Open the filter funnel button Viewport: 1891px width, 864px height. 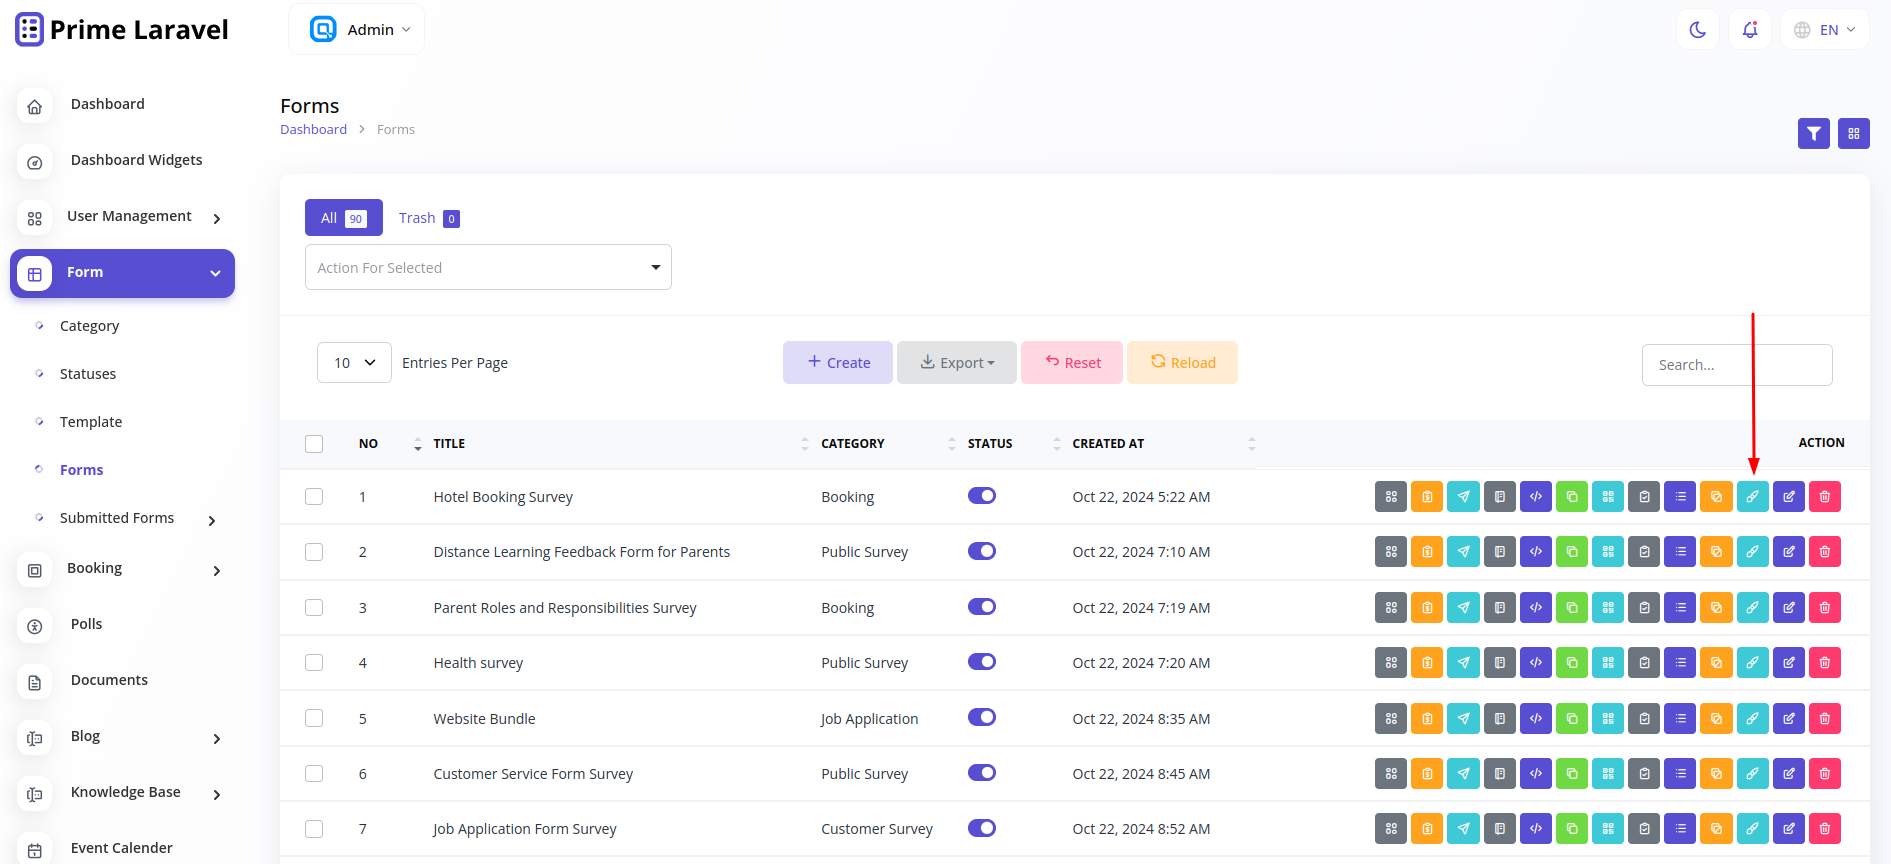click(x=1814, y=133)
